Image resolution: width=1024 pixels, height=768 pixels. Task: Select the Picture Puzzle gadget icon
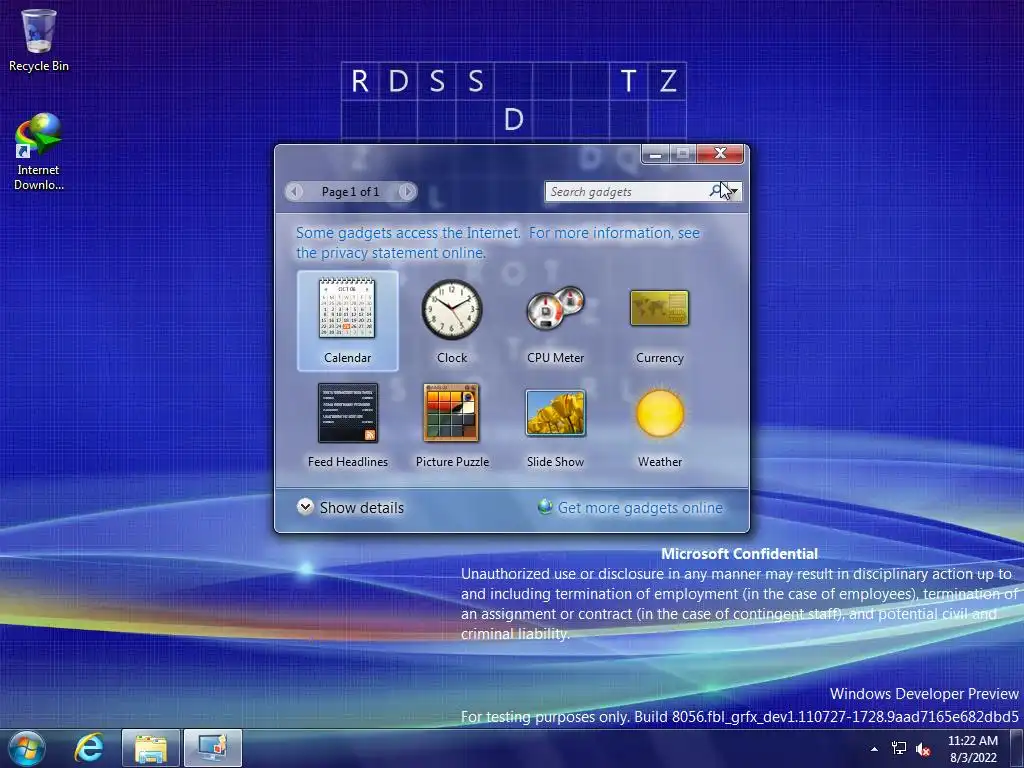[x=451, y=413]
